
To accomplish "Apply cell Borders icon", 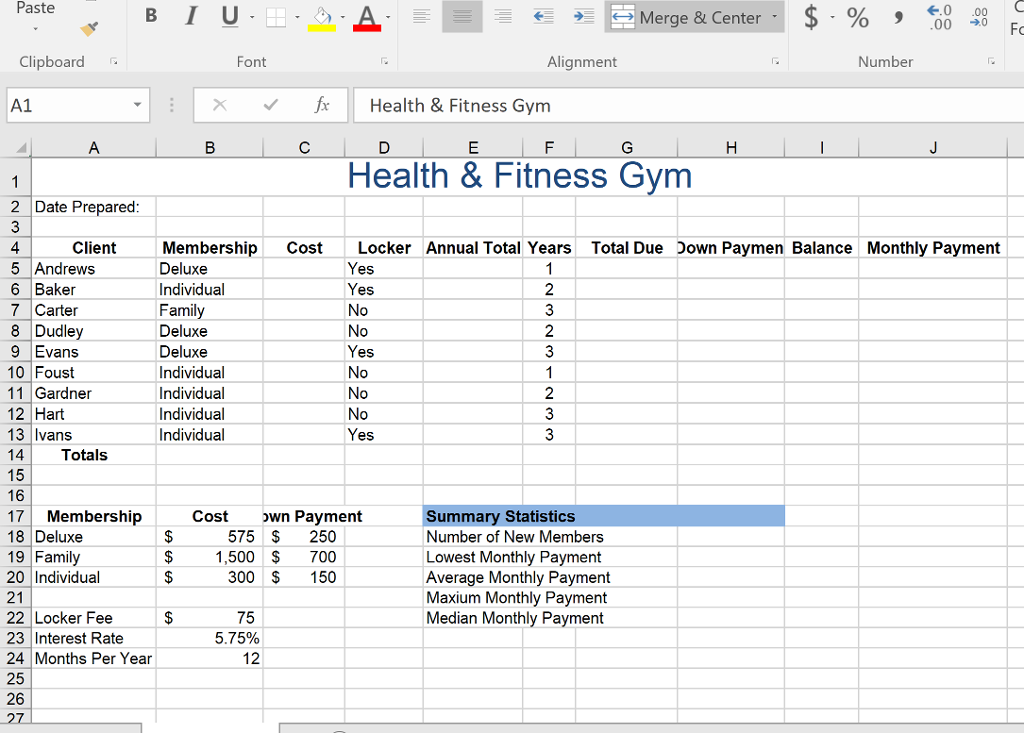I will 276,17.
